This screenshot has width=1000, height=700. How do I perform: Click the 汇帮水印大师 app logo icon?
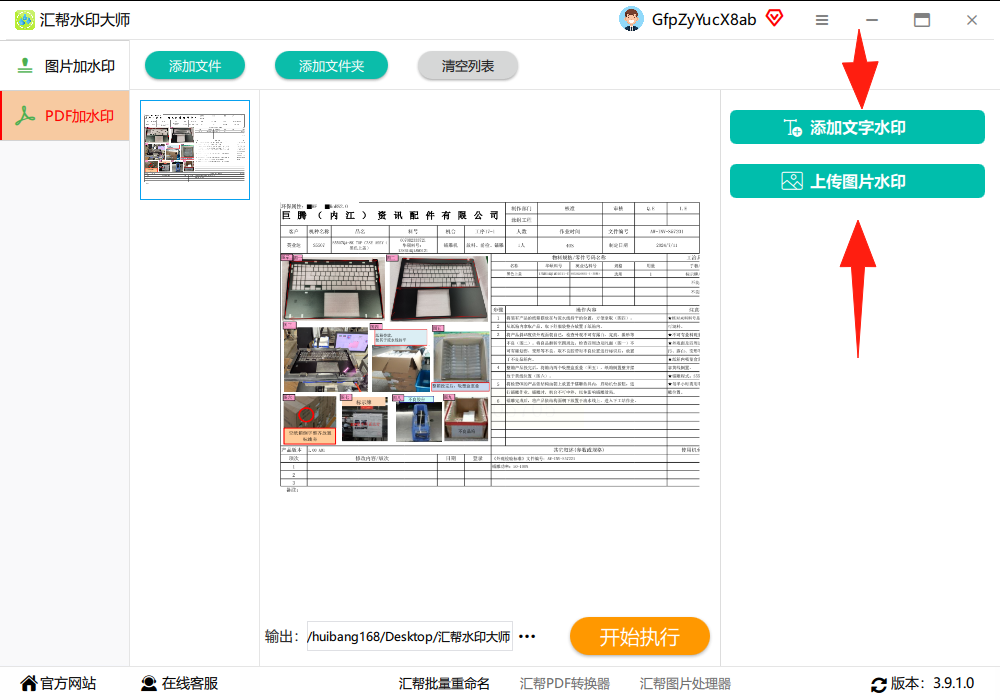tap(25, 20)
